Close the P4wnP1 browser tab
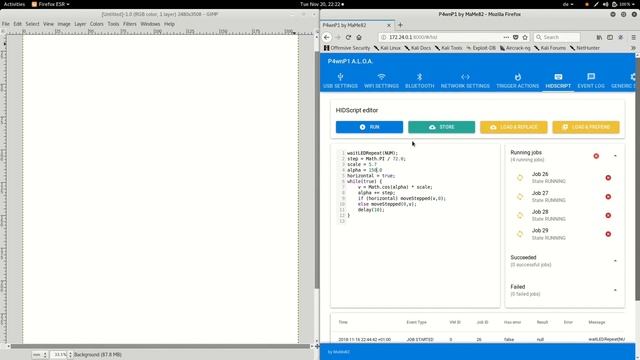 [389, 25]
